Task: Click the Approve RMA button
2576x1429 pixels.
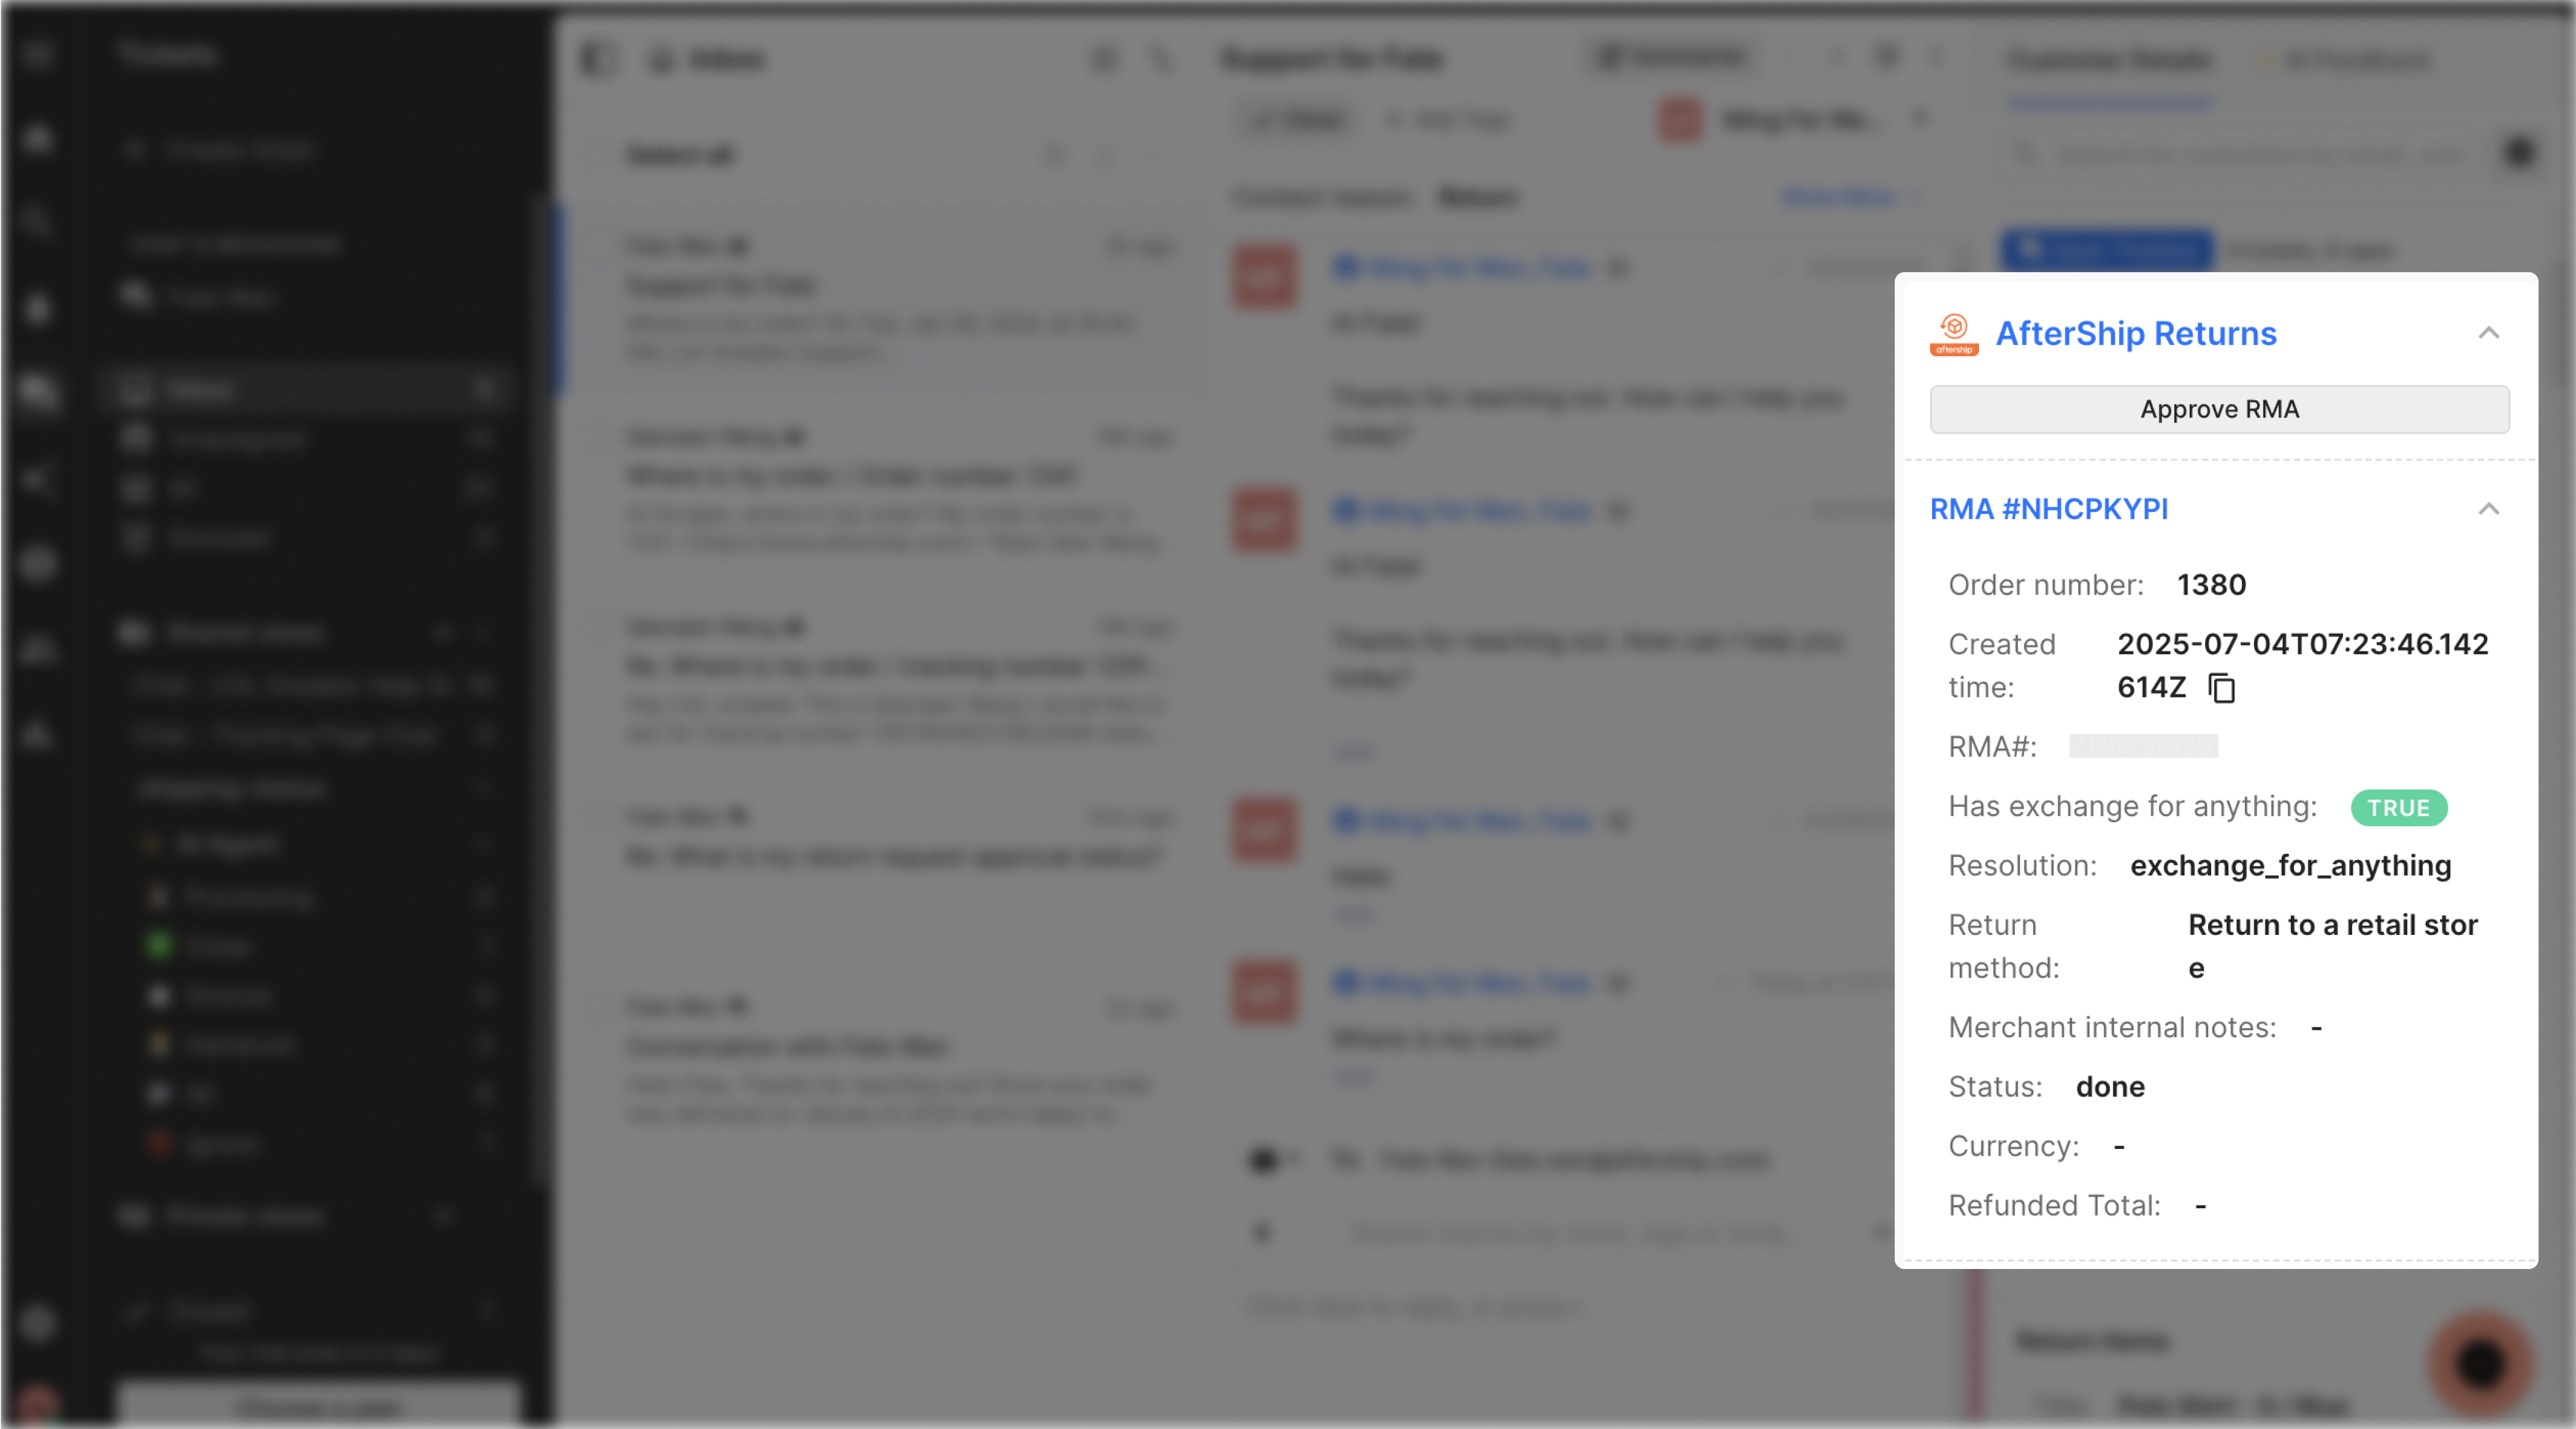Action: coord(2219,409)
